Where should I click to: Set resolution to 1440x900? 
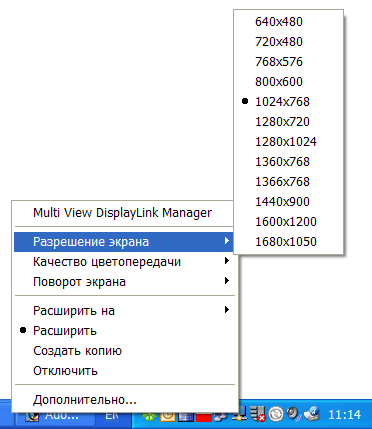pyautogui.click(x=288, y=202)
